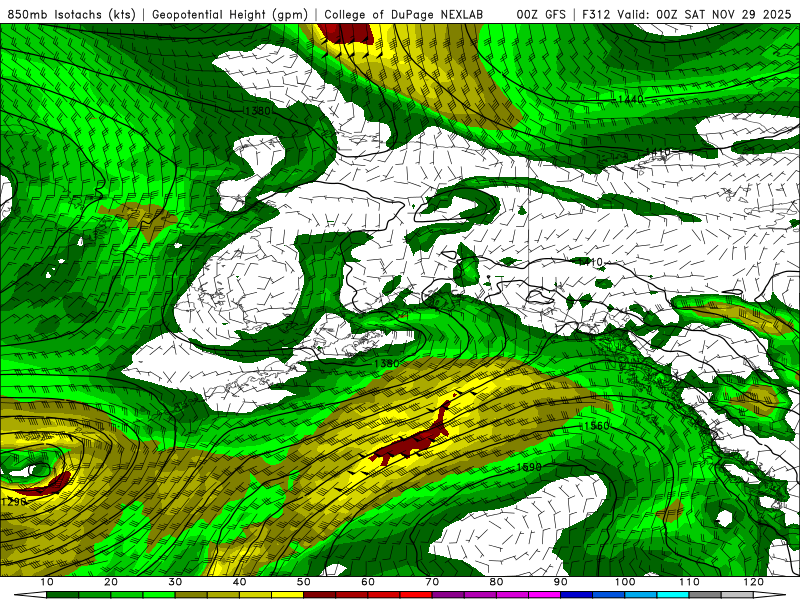
Task: Select the bright red 65-70 kt swatch
Action: [x=416, y=595]
